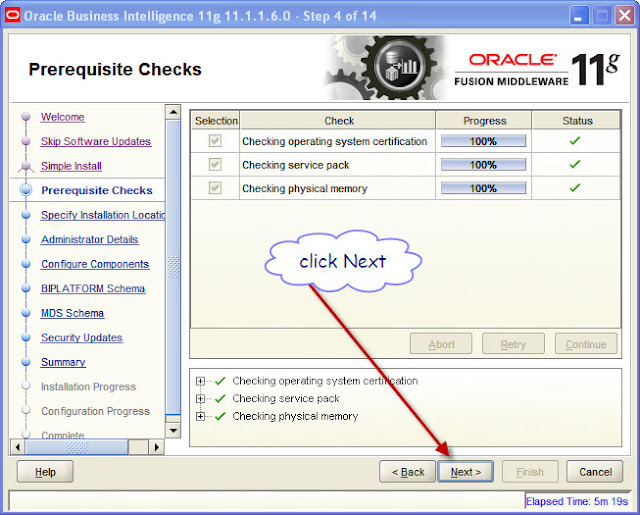
Task: Click the Status column header
Action: point(577,121)
